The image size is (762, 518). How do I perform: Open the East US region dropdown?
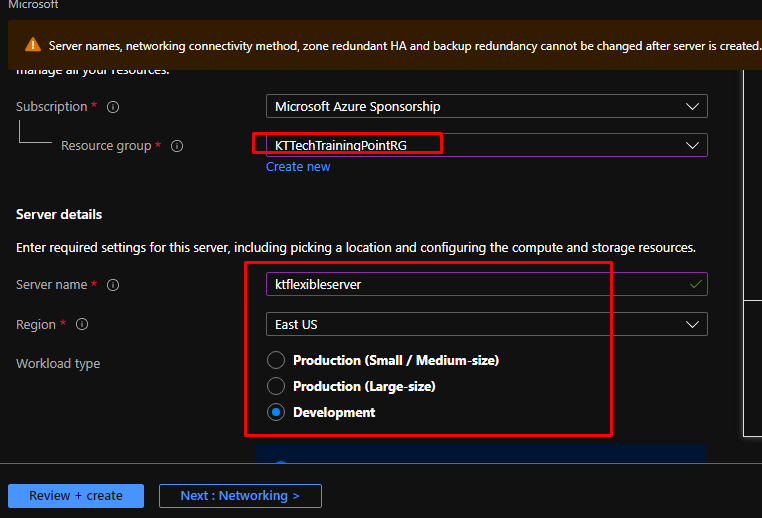[x=486, y=324]
